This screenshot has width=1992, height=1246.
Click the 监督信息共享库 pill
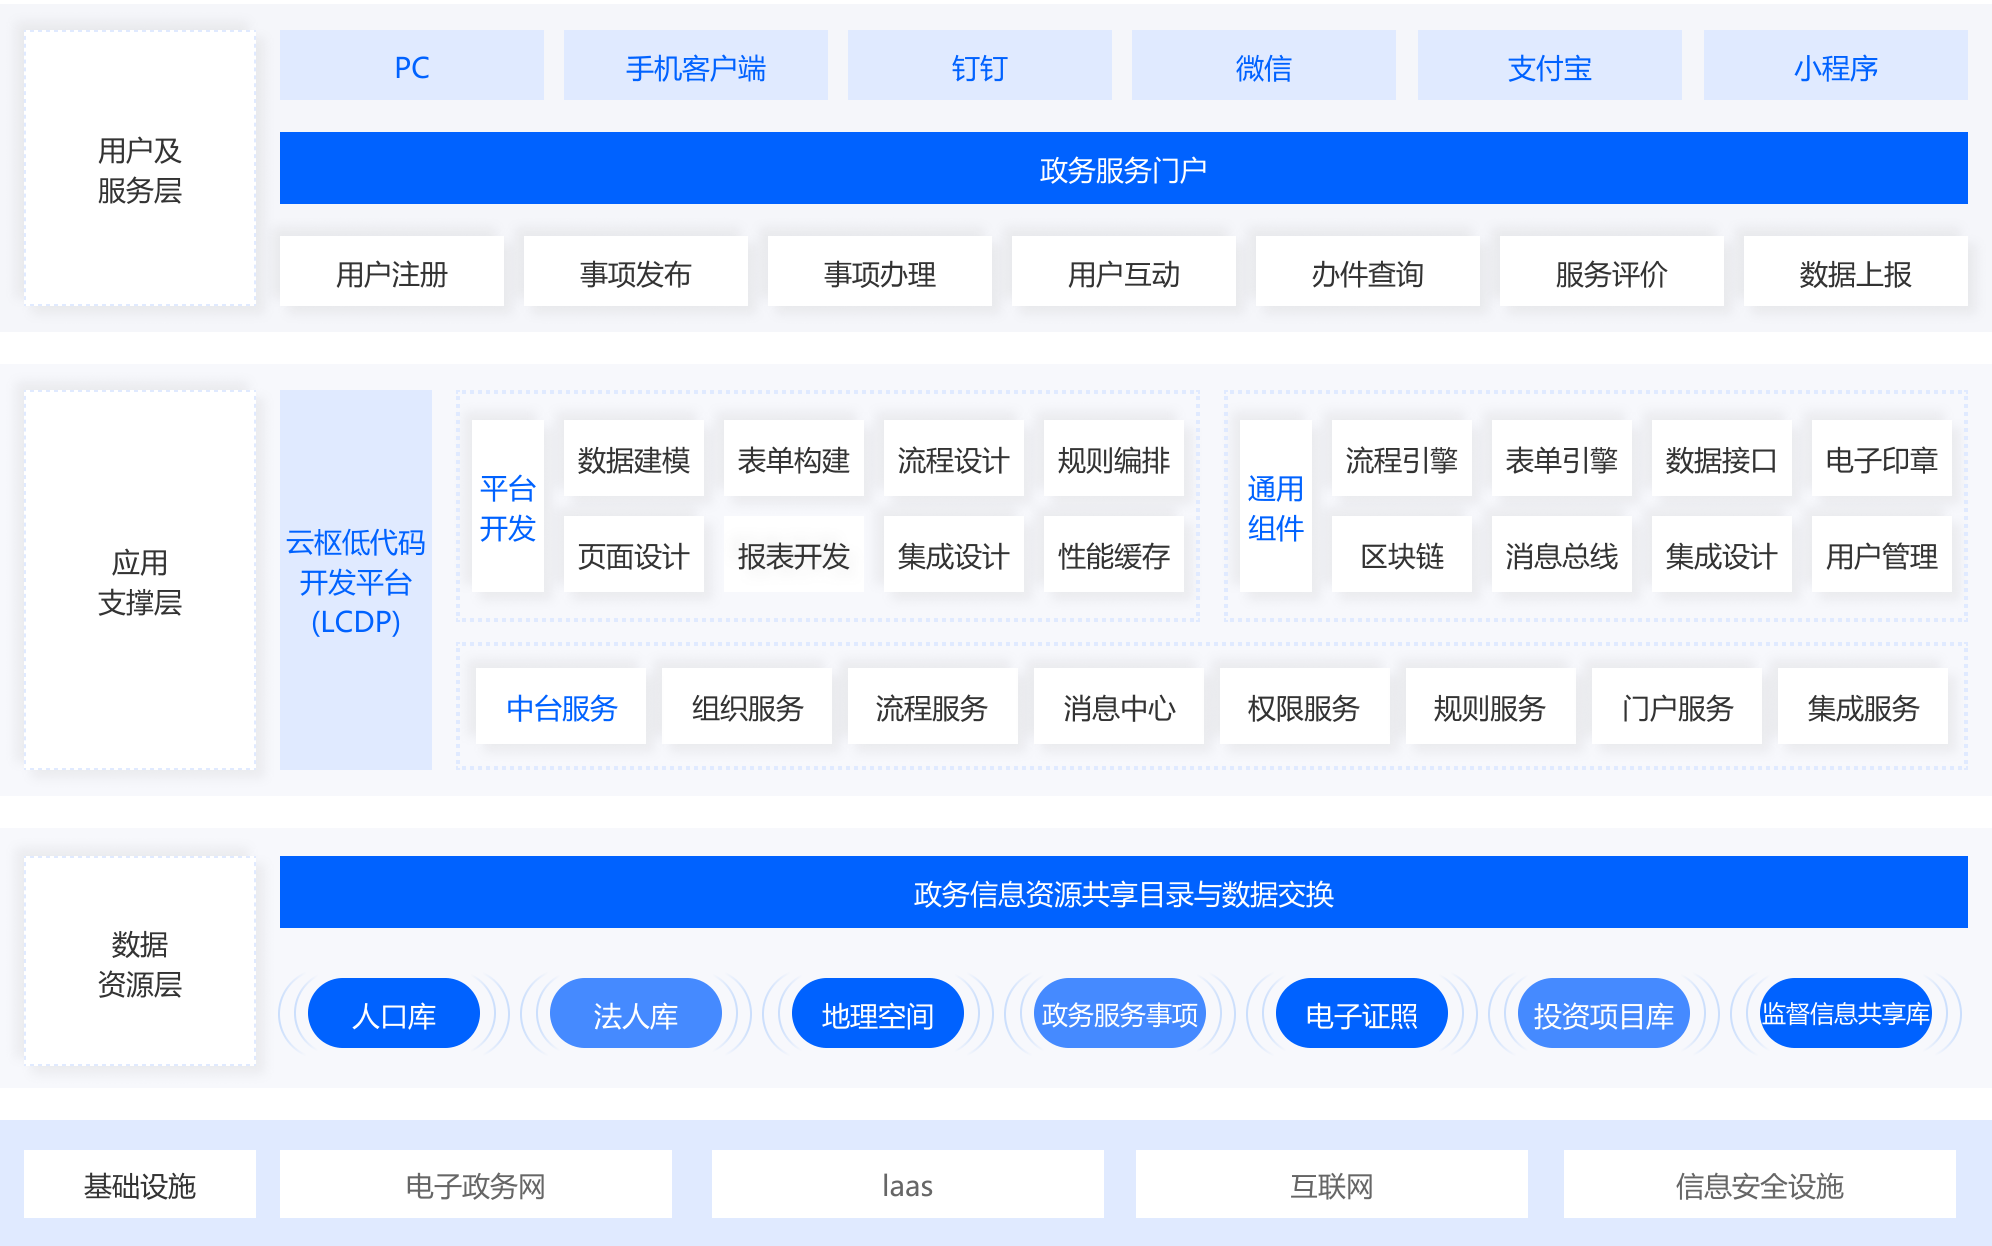click(1845, 1014)
